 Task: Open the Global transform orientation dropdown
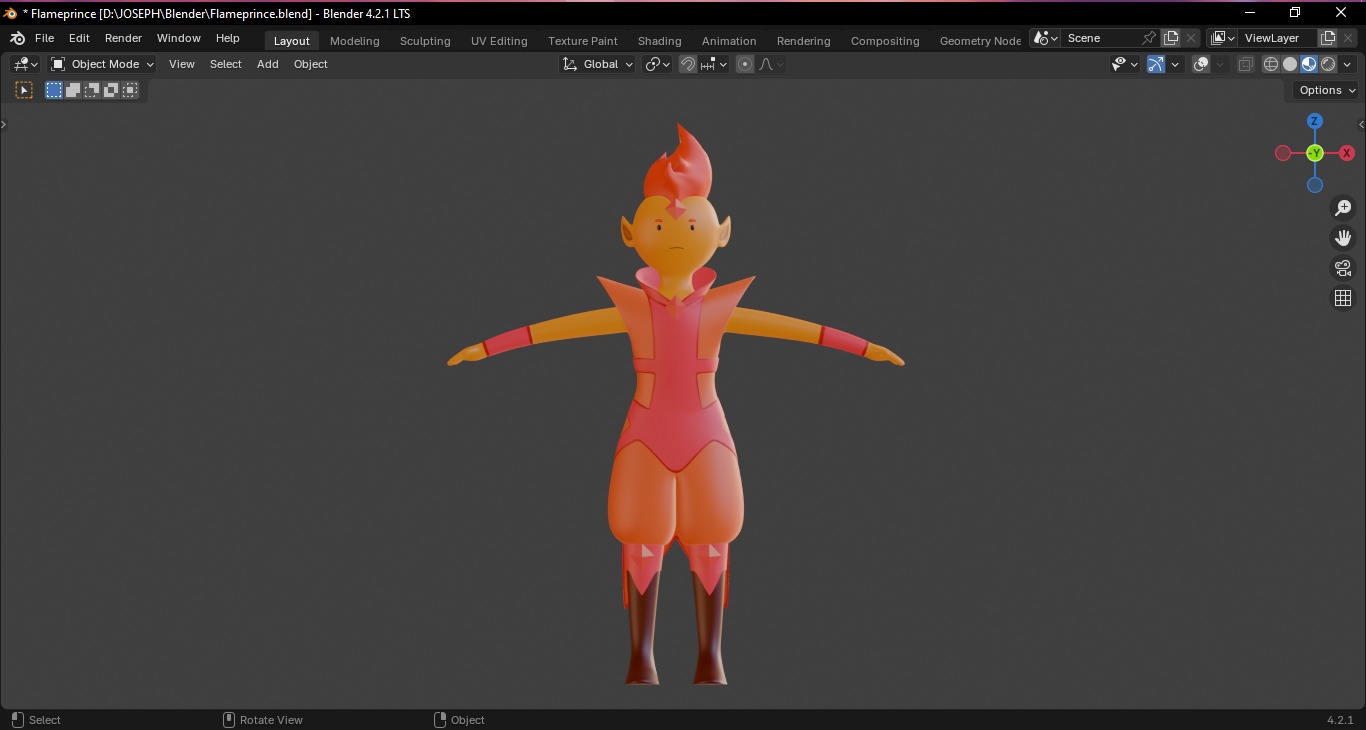click(597, 64)
